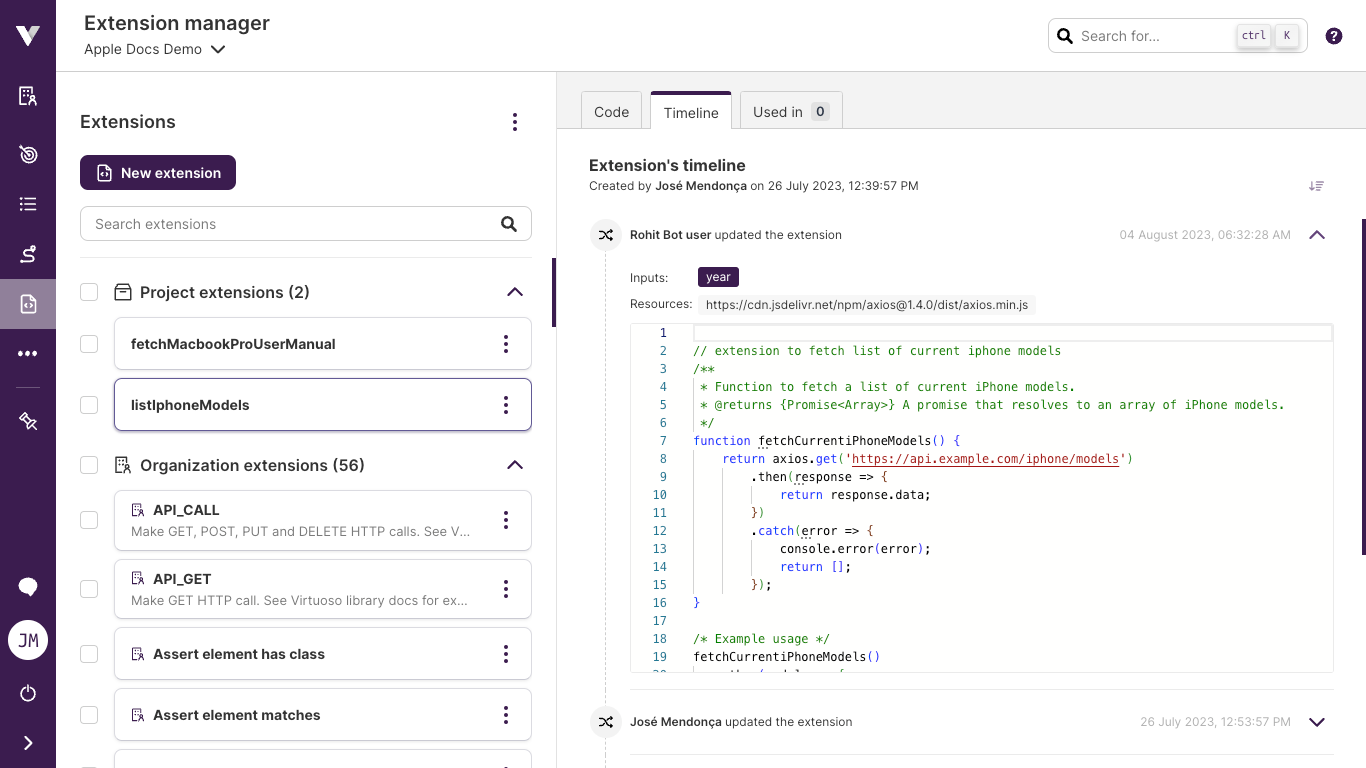Click the Virtuoso logo in sidebar
This screenshot has width=1366, height=768.
click(28, 35)
